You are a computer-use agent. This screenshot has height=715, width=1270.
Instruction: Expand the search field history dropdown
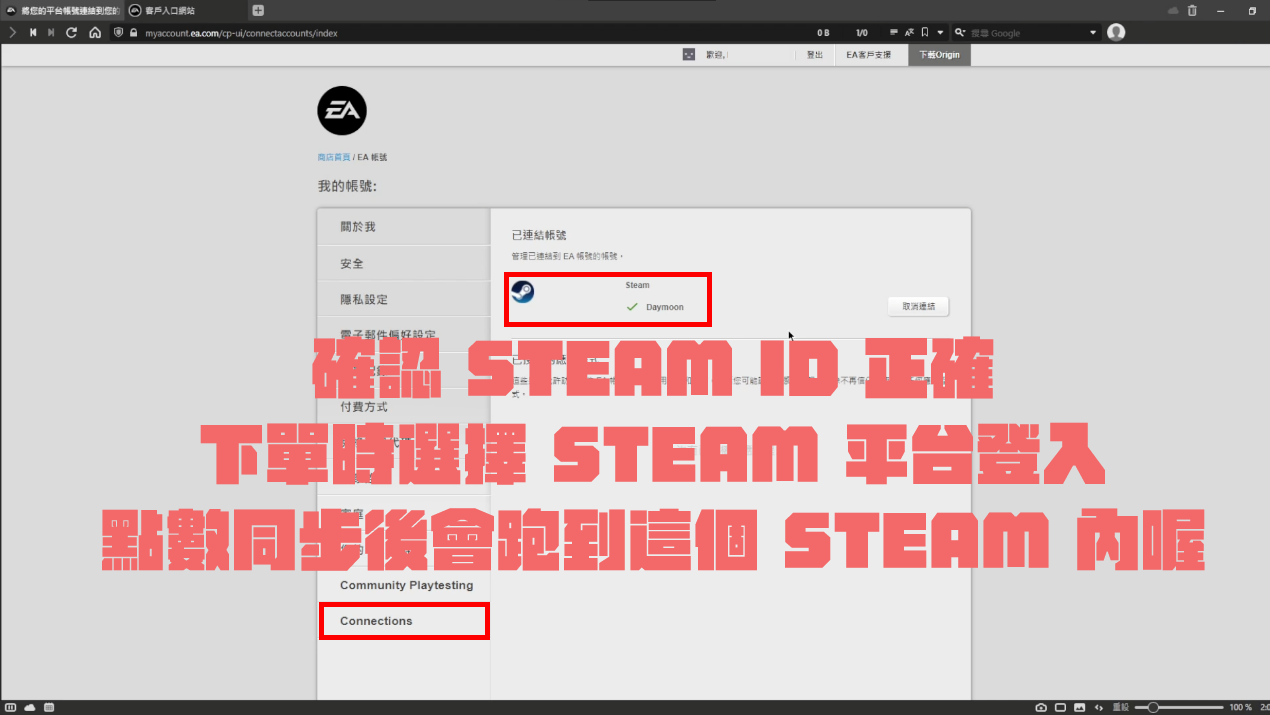pos(1093,33)
